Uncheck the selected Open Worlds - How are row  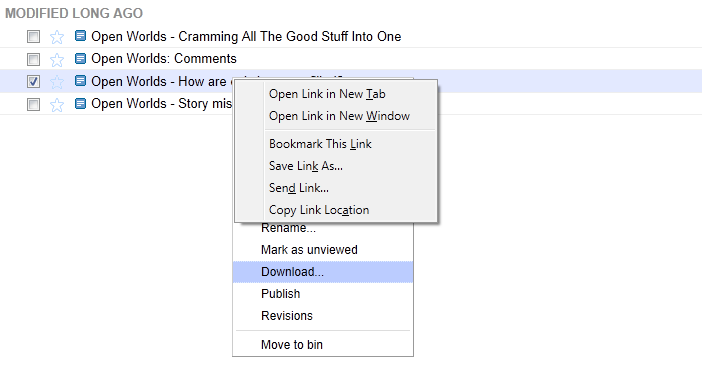(33, 81)
